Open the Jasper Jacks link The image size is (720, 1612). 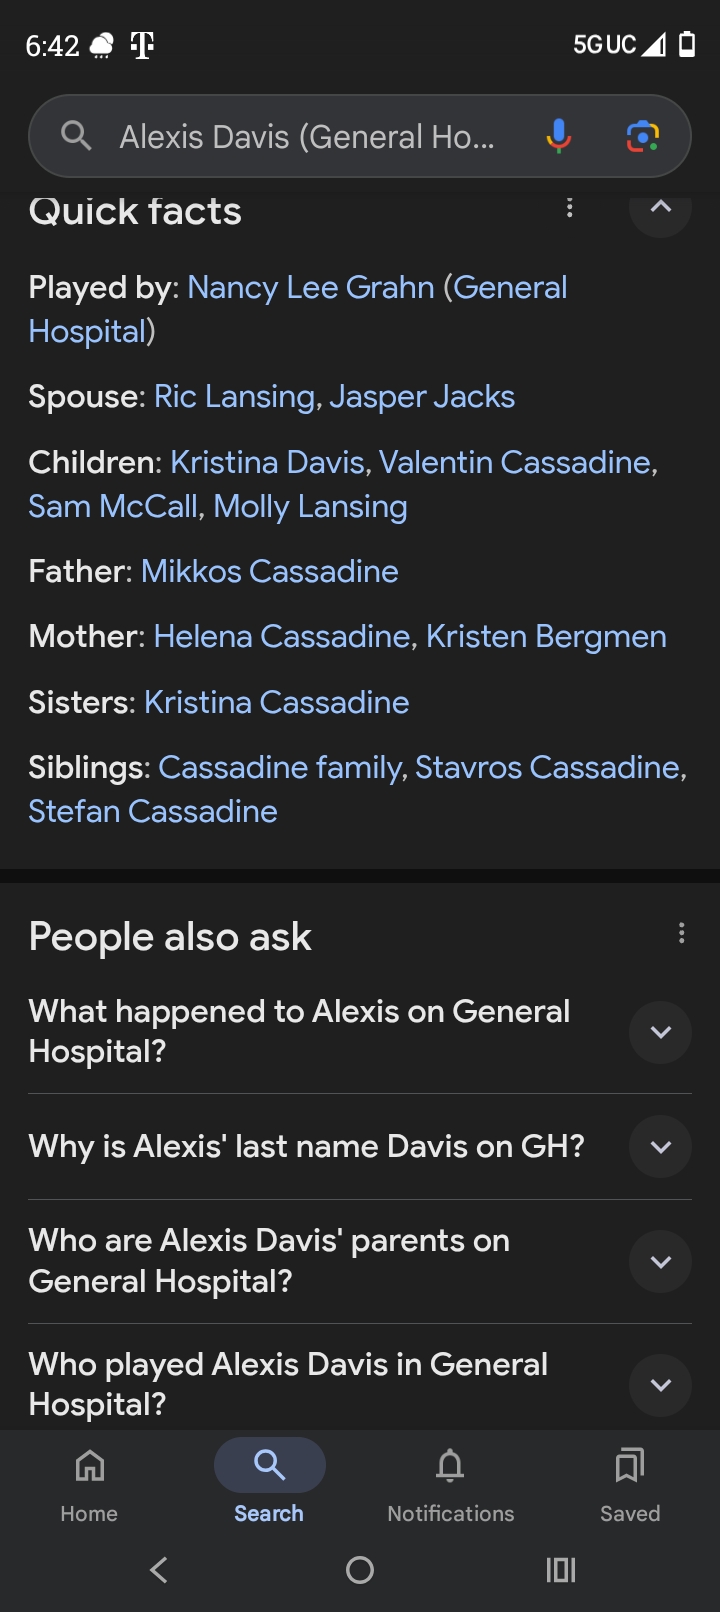tap(421, 397)
